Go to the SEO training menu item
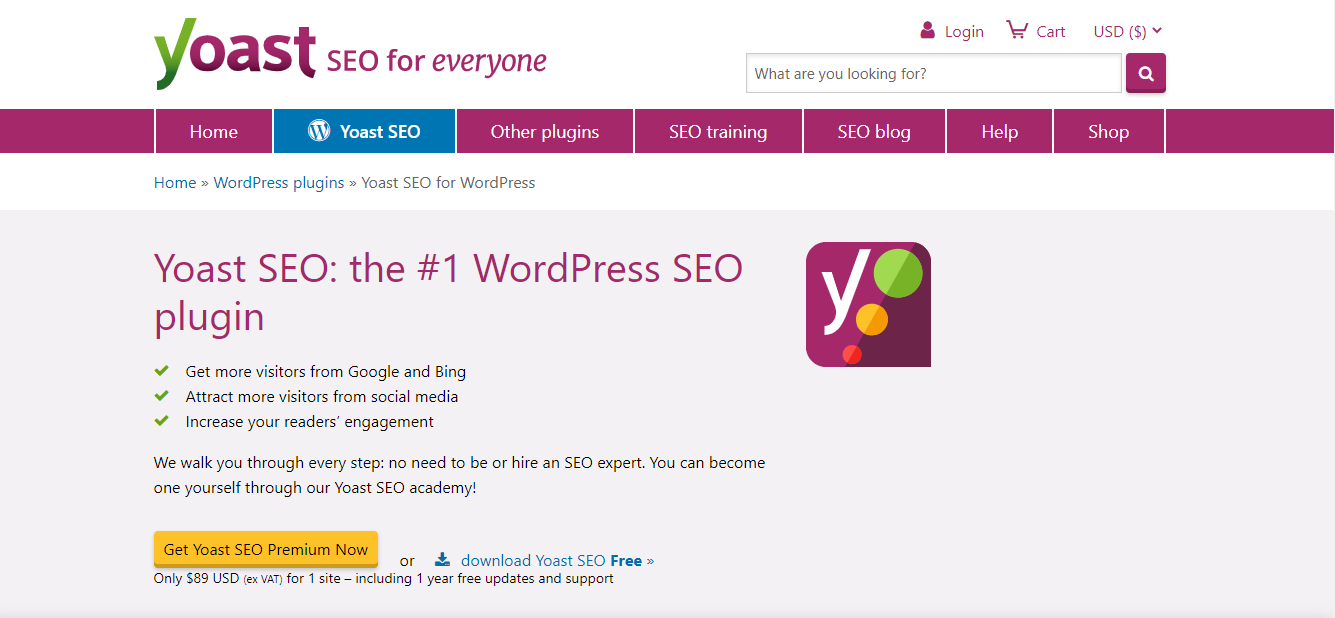This screenshot has width=1335, height=618. coord(718,131)
